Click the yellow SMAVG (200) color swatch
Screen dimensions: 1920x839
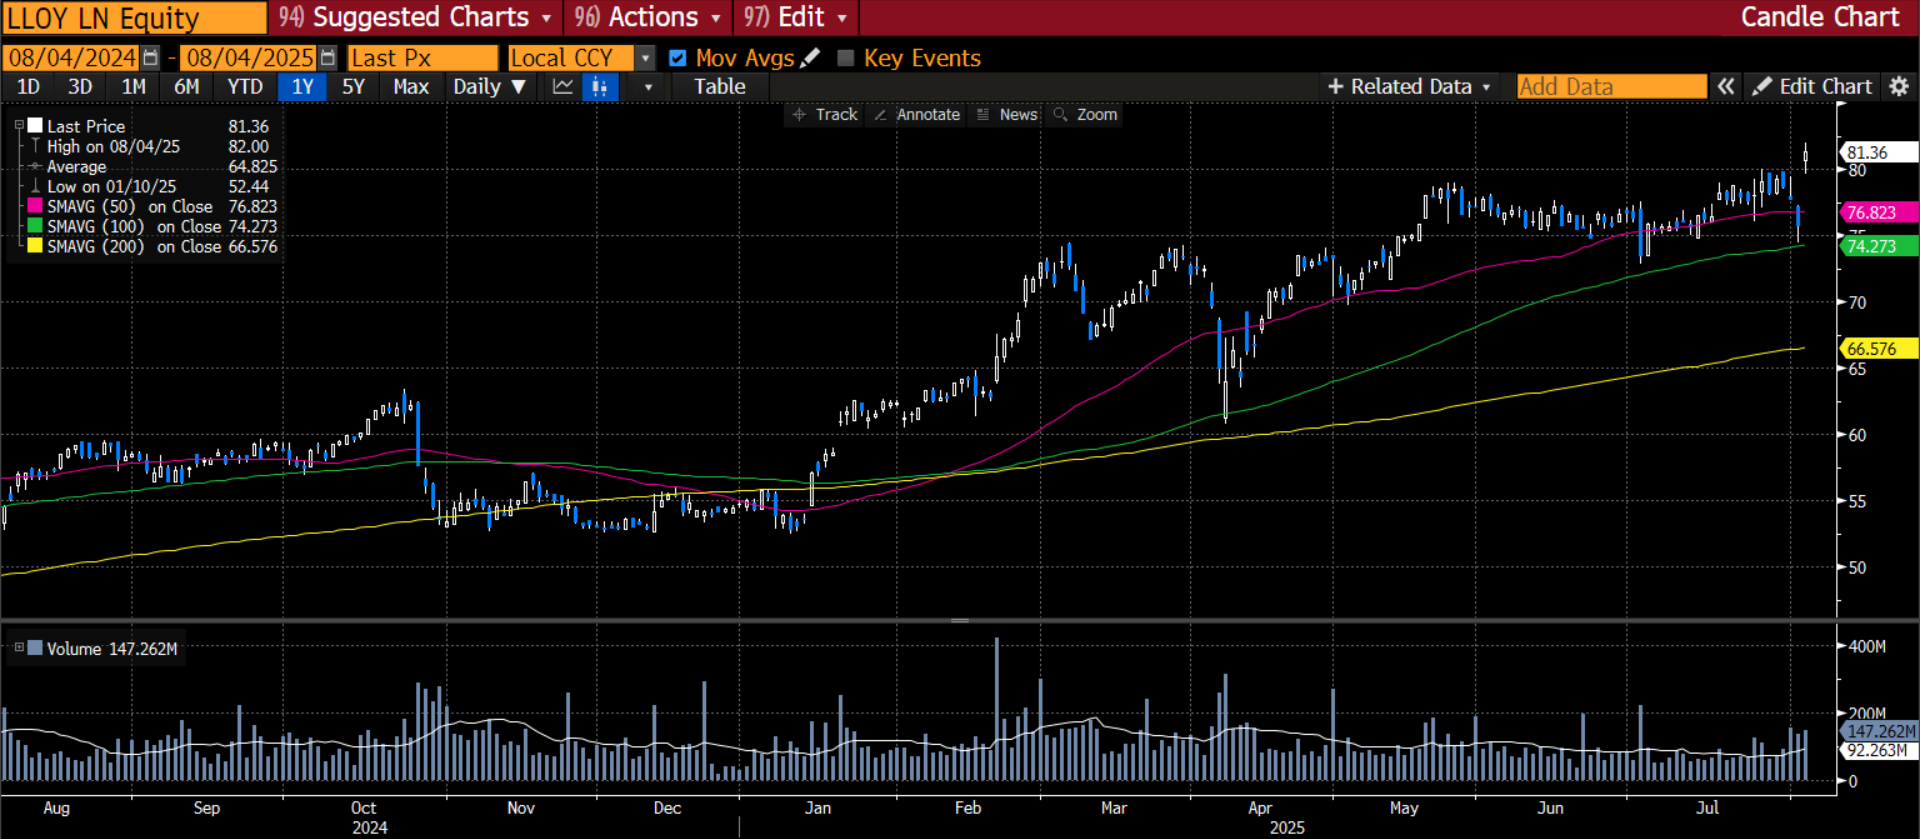pos(35,246)
